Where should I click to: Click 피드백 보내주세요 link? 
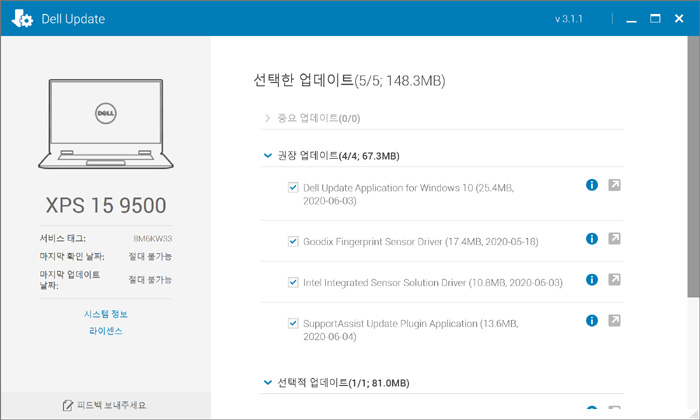(x=112, y=405)
